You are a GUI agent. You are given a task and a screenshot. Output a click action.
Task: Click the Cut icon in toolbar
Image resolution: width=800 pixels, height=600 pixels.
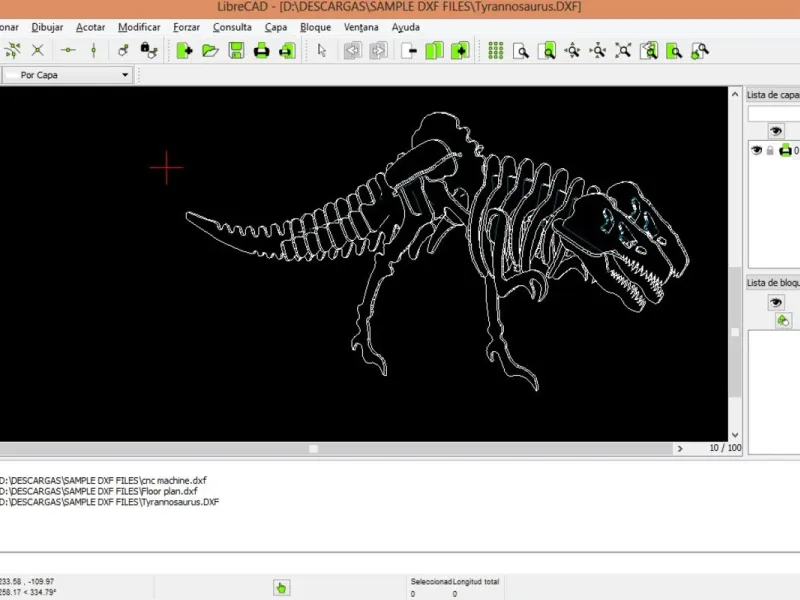pyautogui.click(x=409, y=51)
